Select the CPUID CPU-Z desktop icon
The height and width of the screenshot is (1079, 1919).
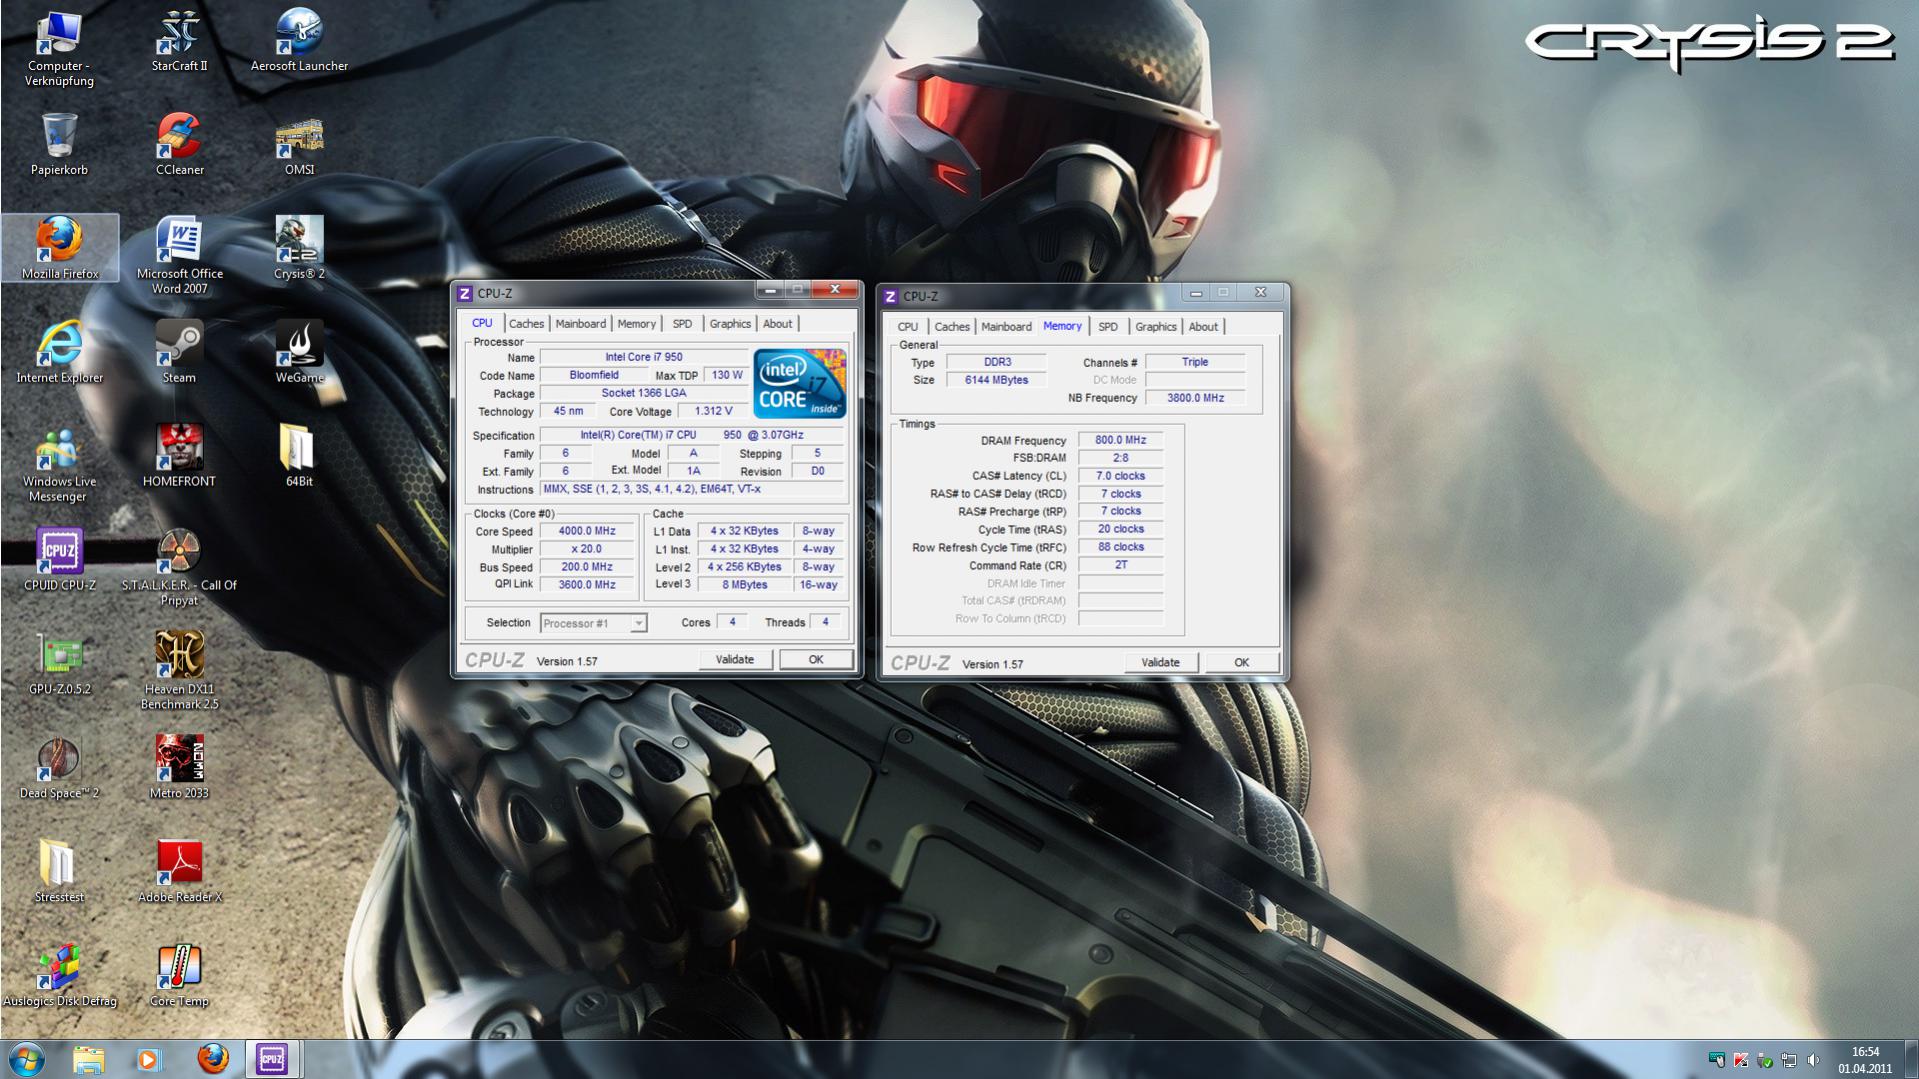(59, 560)
